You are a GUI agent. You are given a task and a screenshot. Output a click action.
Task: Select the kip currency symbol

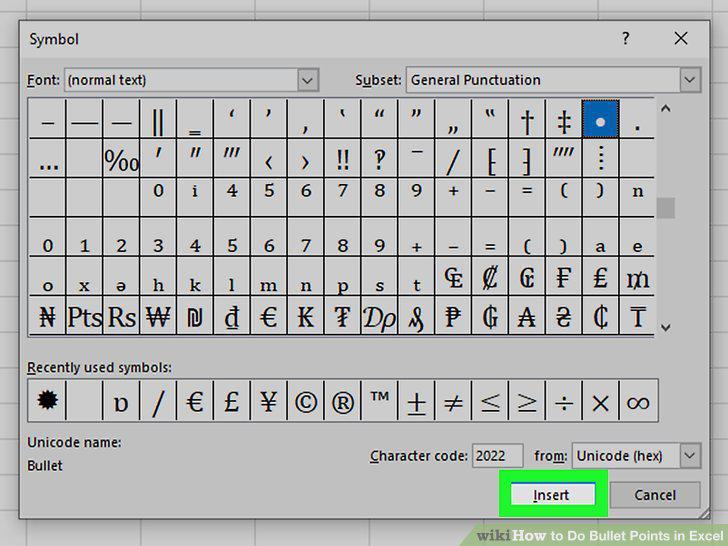306,317
